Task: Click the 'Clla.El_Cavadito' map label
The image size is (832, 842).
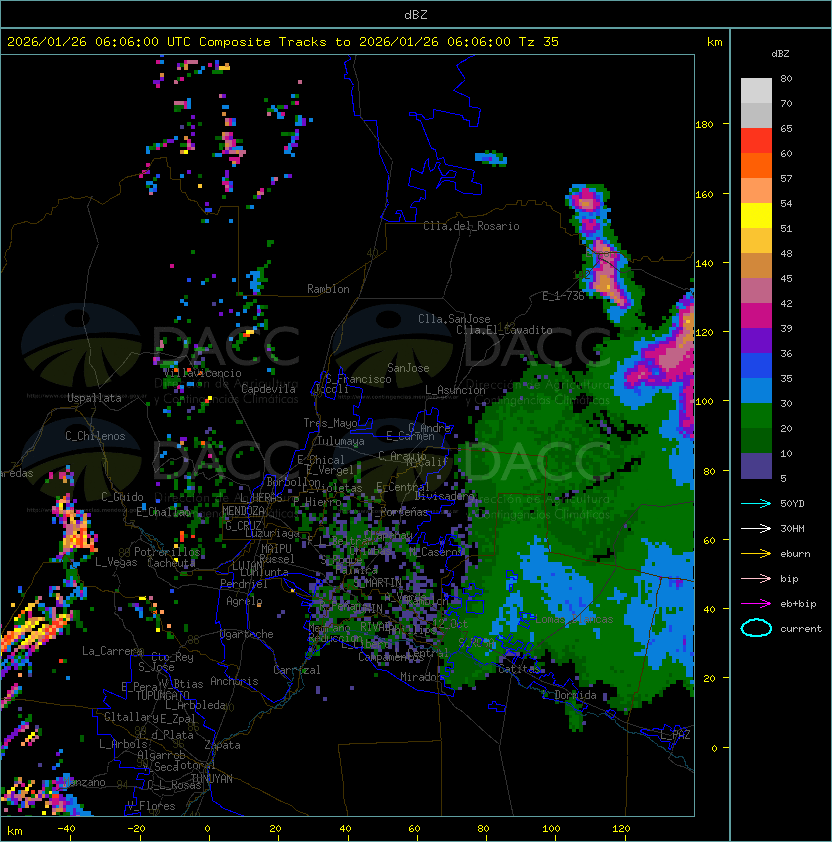Action: pyautogui.click(x=504, y=330)
